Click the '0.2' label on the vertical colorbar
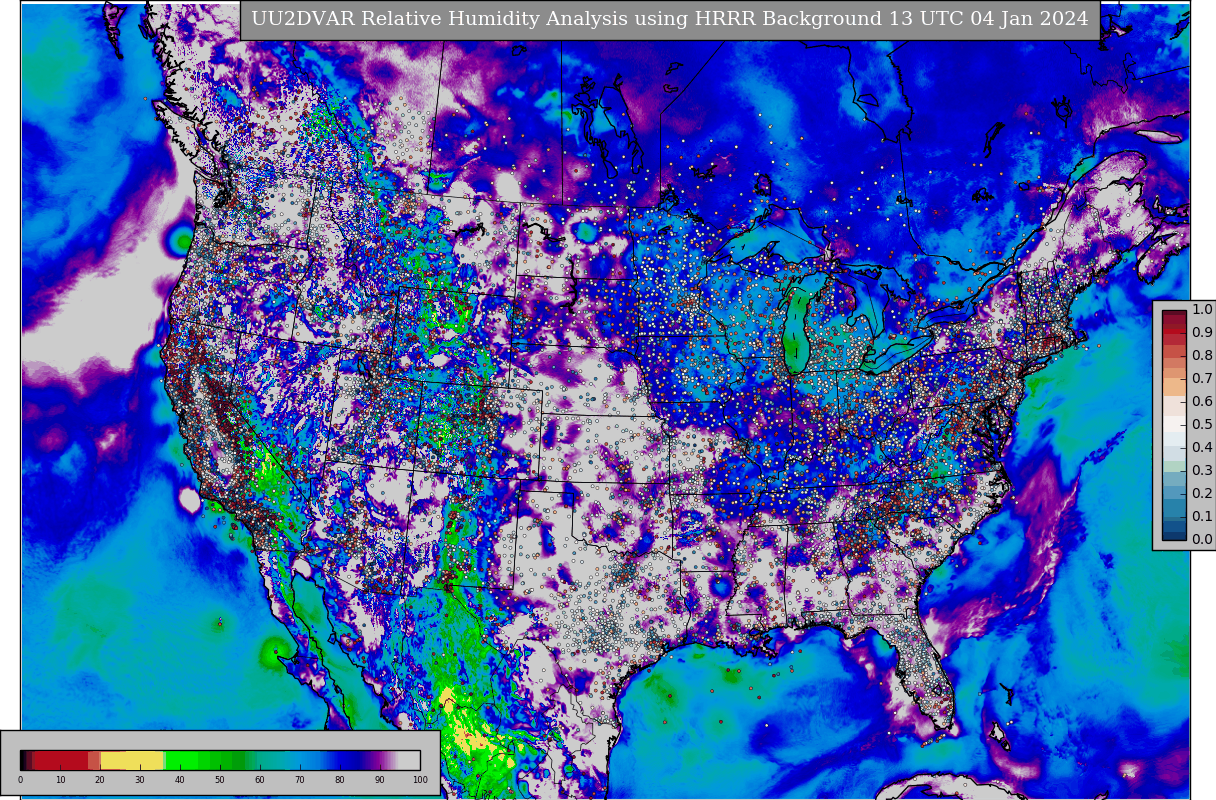Viewport: 1216px width, 800px height. point(1202,493)
